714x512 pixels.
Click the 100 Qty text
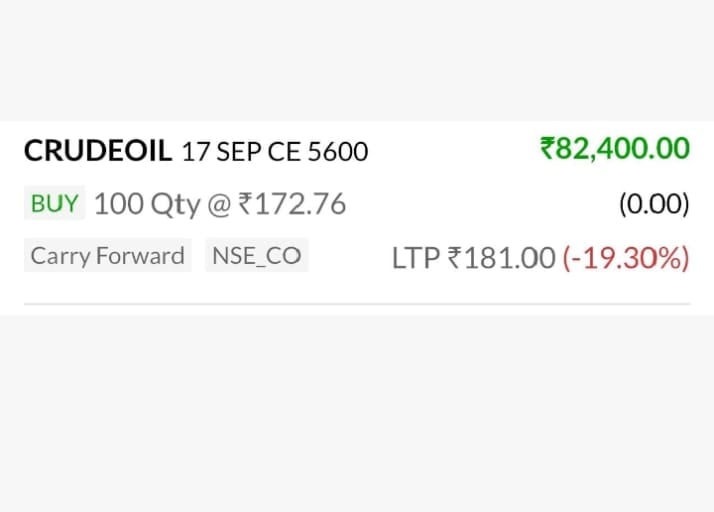pyautogui.click(x=147, y=204)
